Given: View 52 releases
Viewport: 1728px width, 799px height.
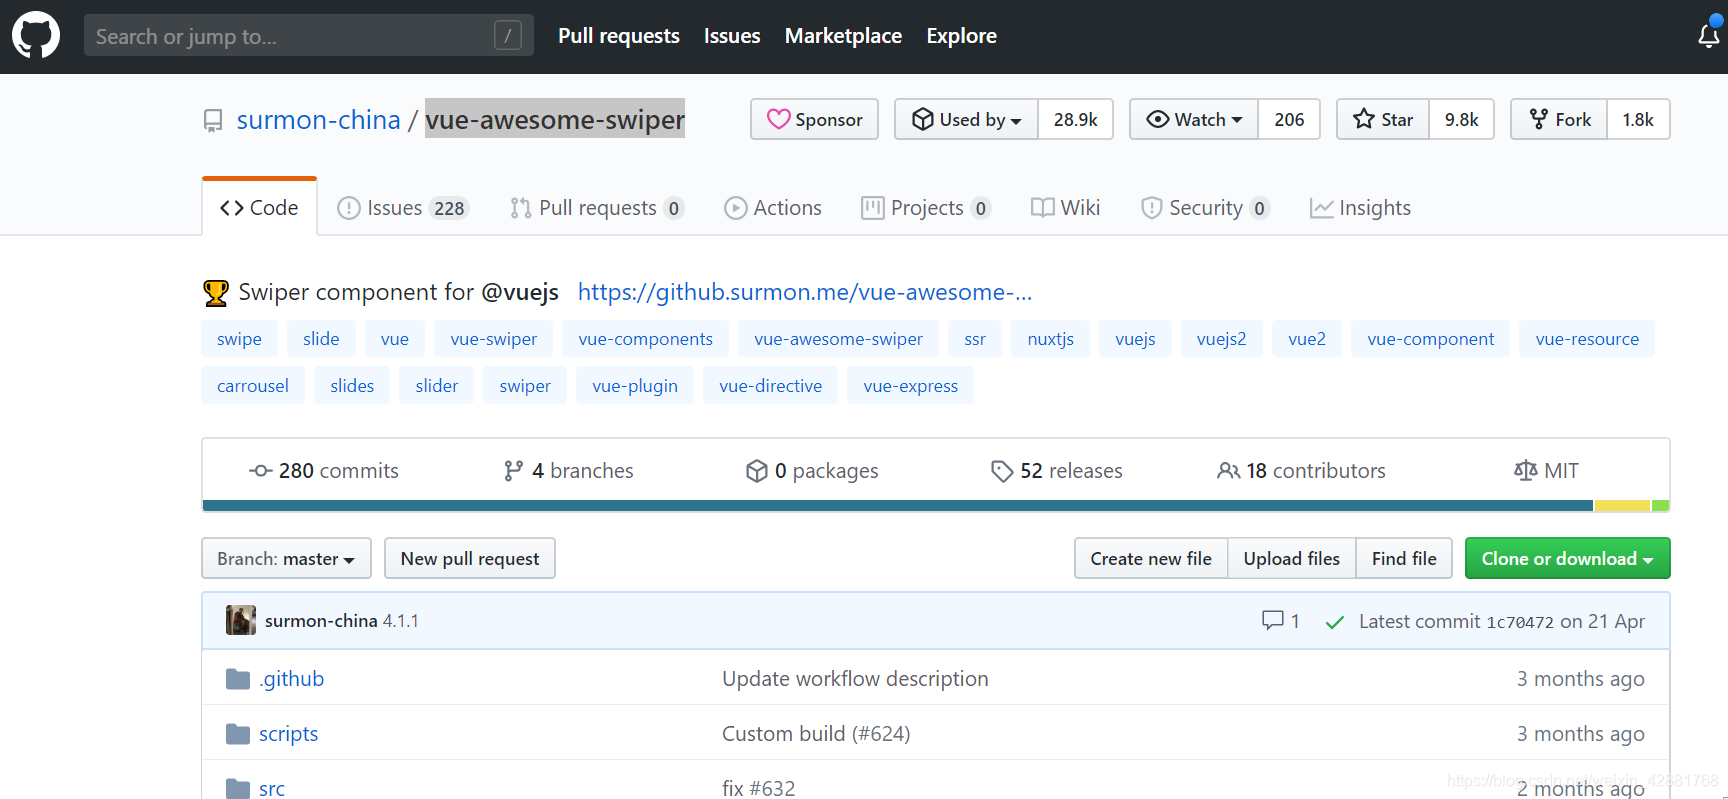Looking at the screenshot, I should pos(1057,471).
